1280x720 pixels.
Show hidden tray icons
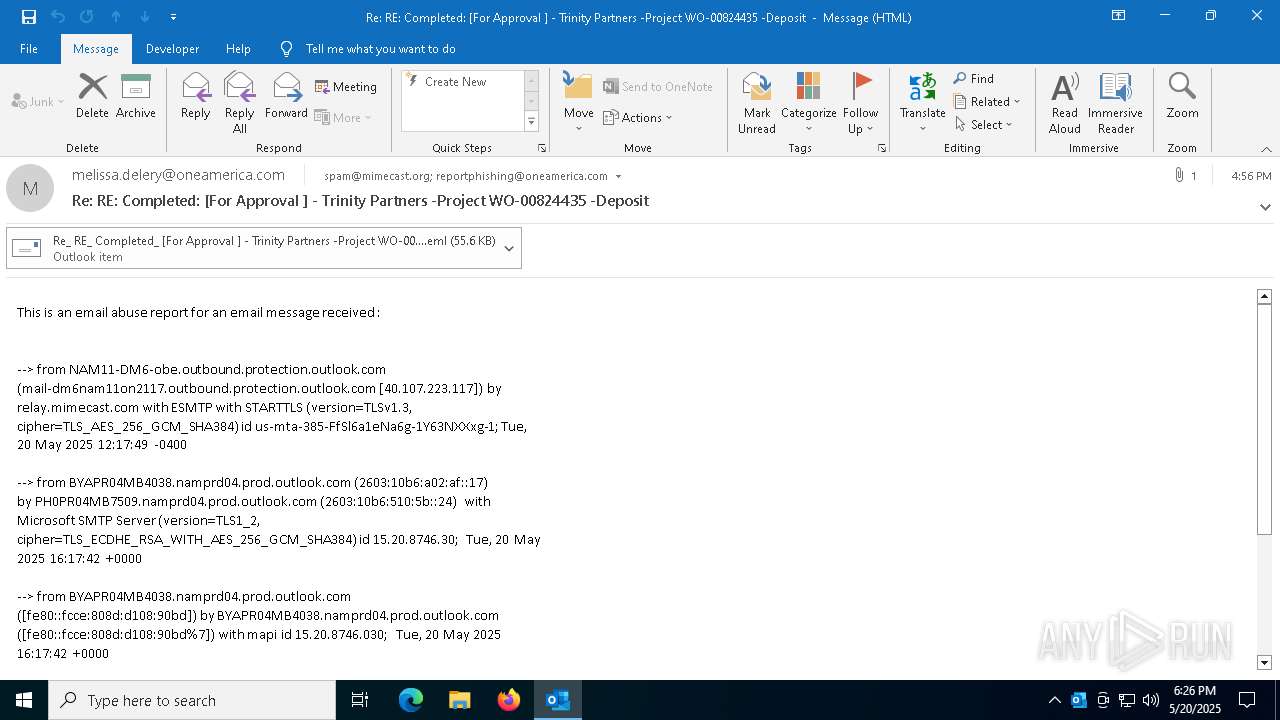click(x=1054, y=700)
